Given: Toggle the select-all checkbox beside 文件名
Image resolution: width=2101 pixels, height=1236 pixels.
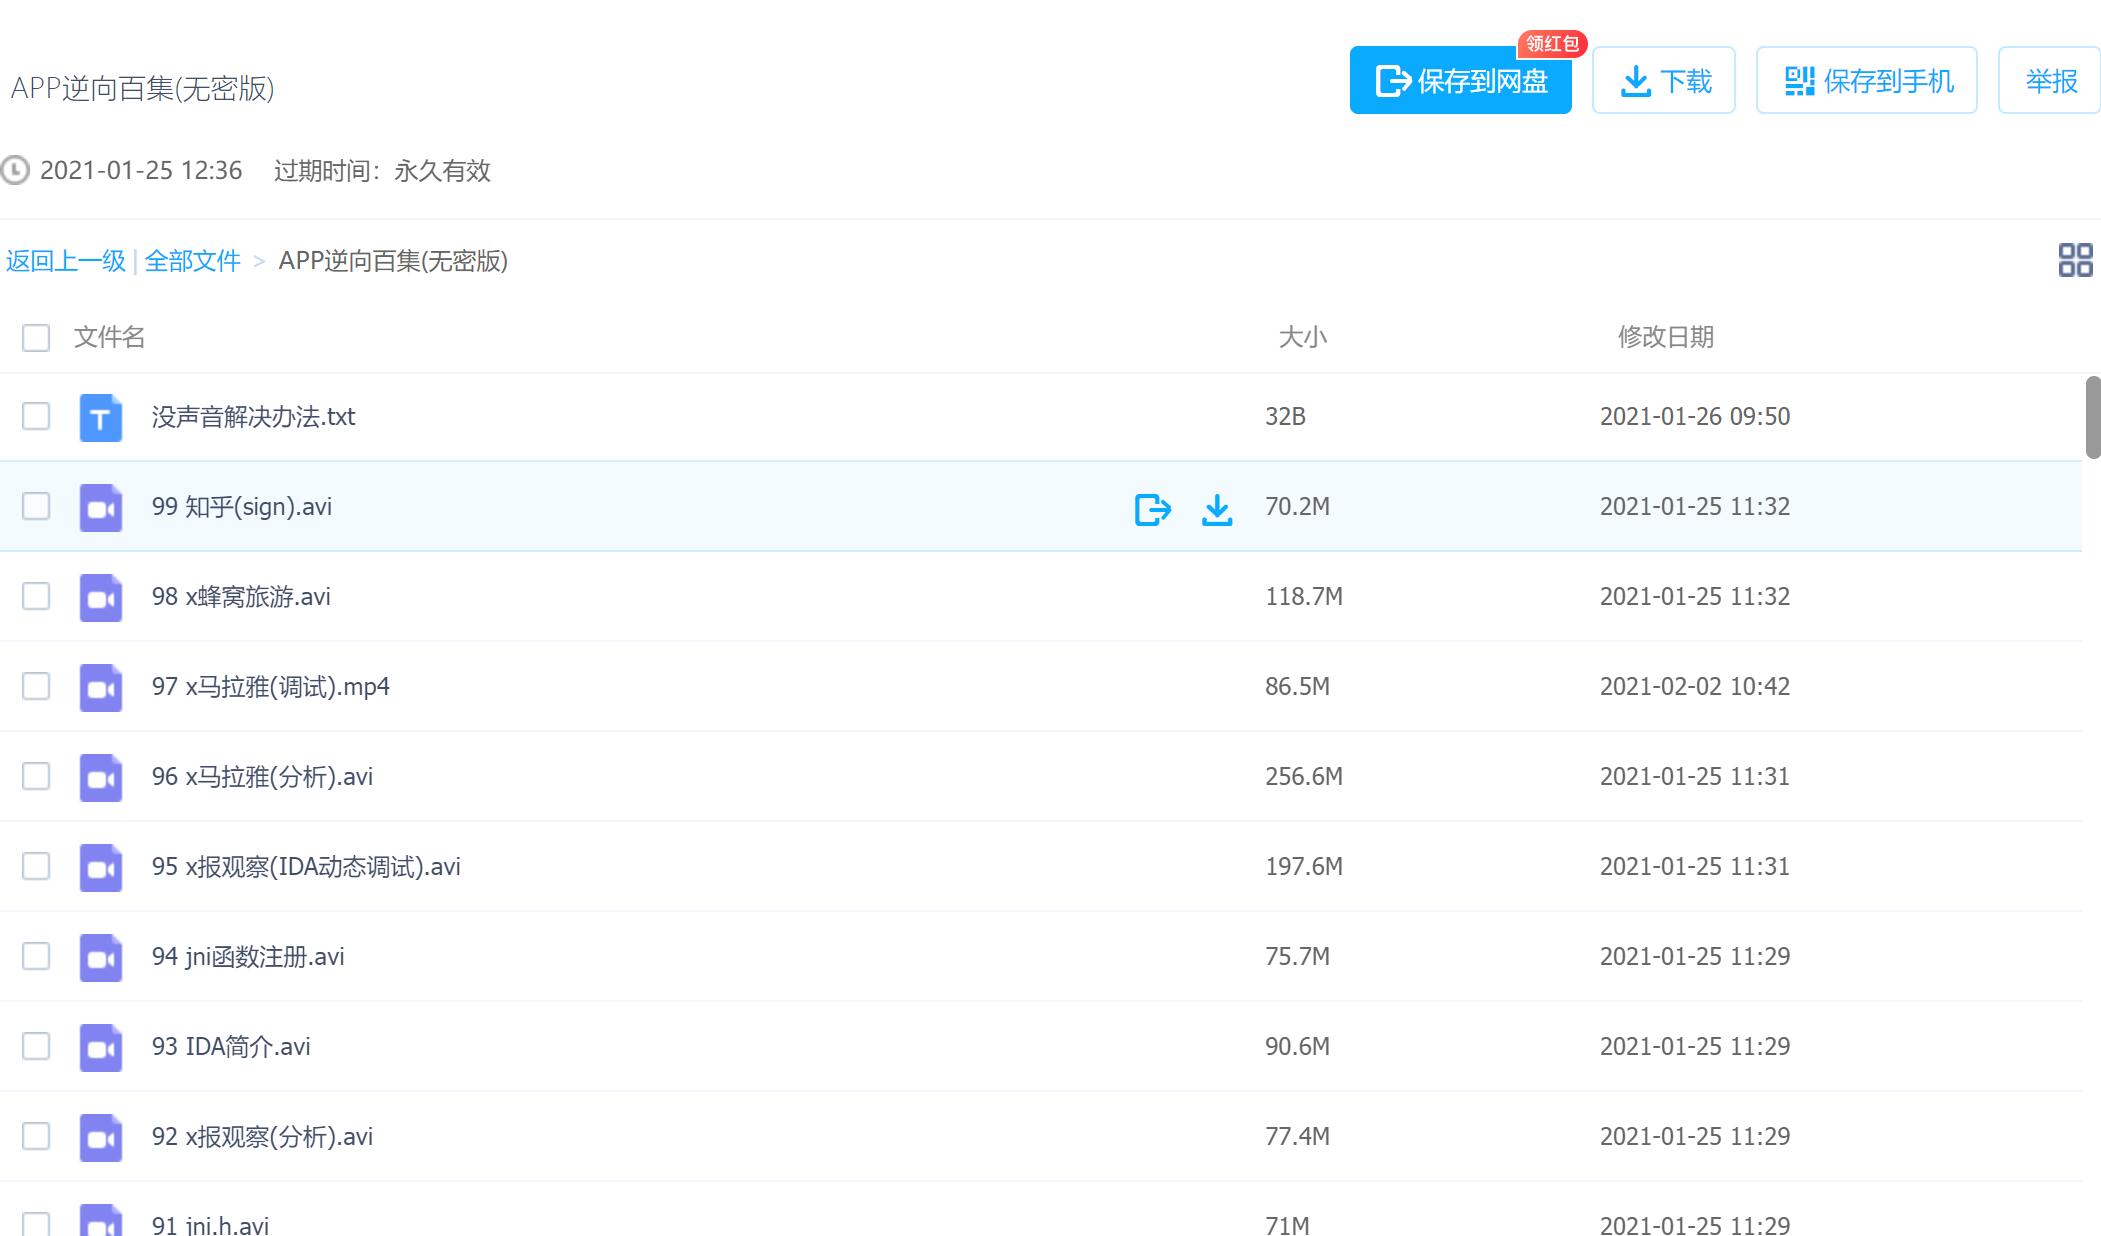Looking at the screenshot, I should pyautogui.click(x=36, y=338).
